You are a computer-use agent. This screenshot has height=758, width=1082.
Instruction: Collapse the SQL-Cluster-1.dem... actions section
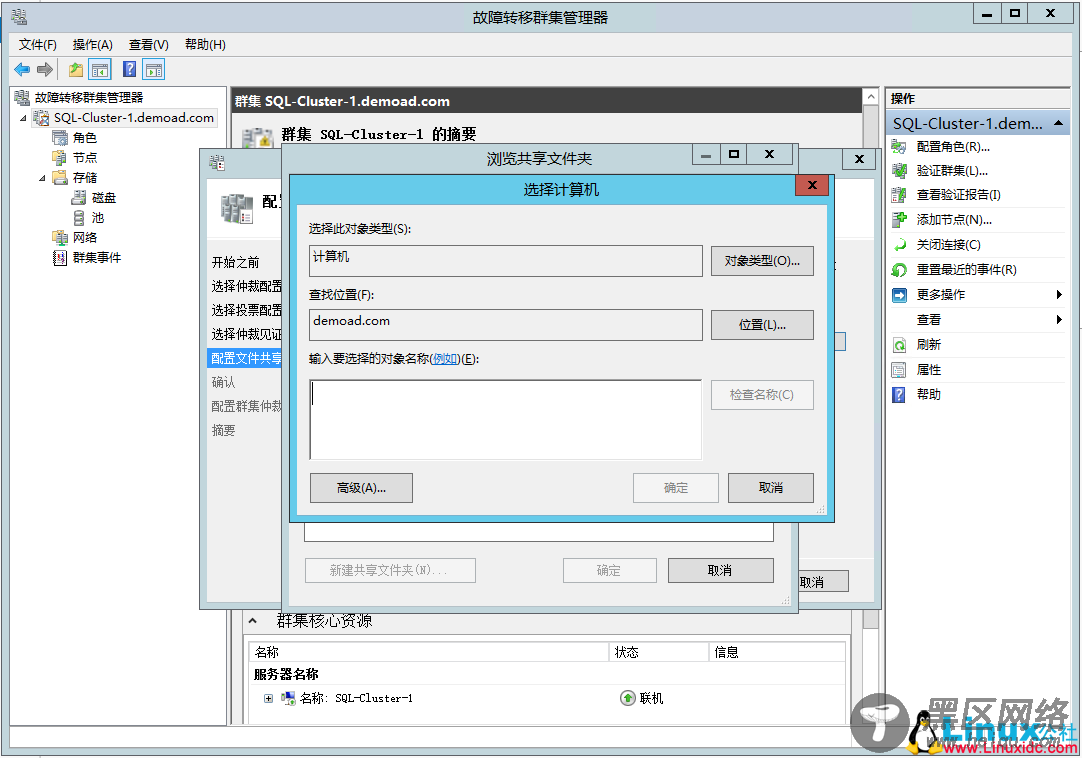coord(1058,124)
